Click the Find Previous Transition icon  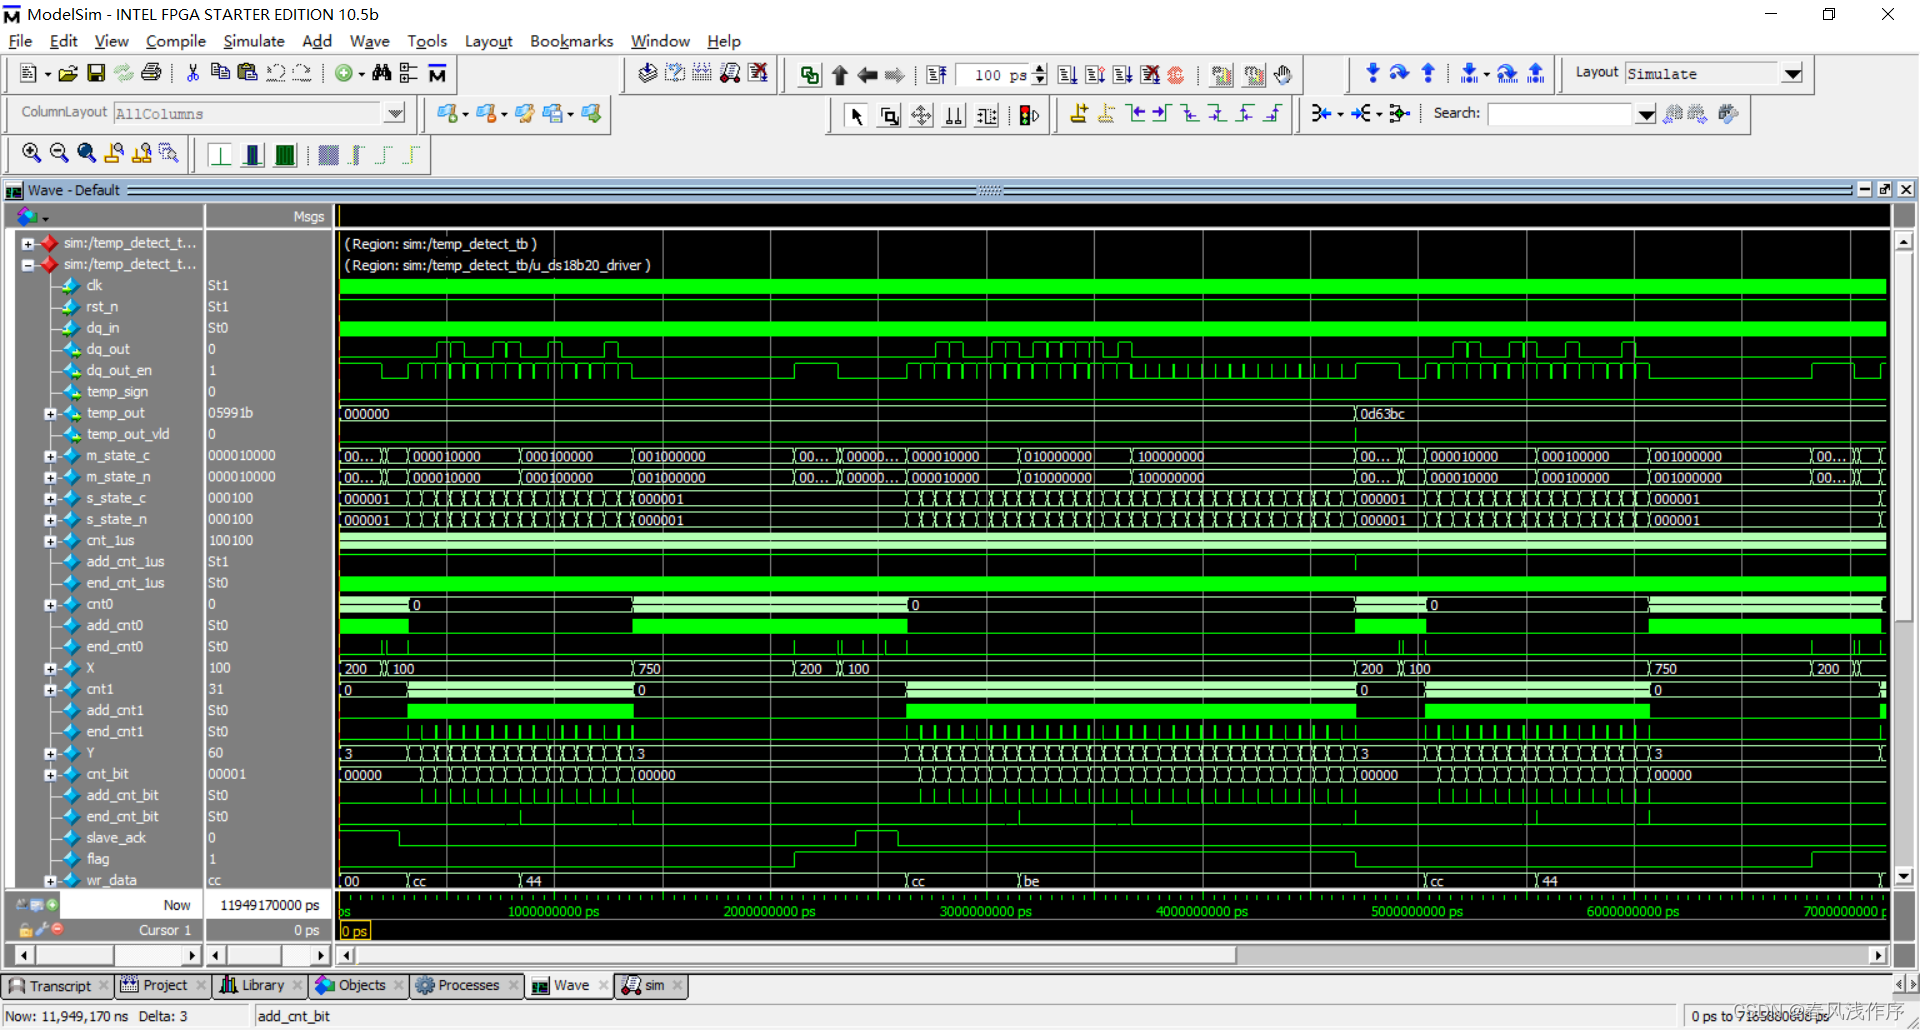[x=1135, y=114]
